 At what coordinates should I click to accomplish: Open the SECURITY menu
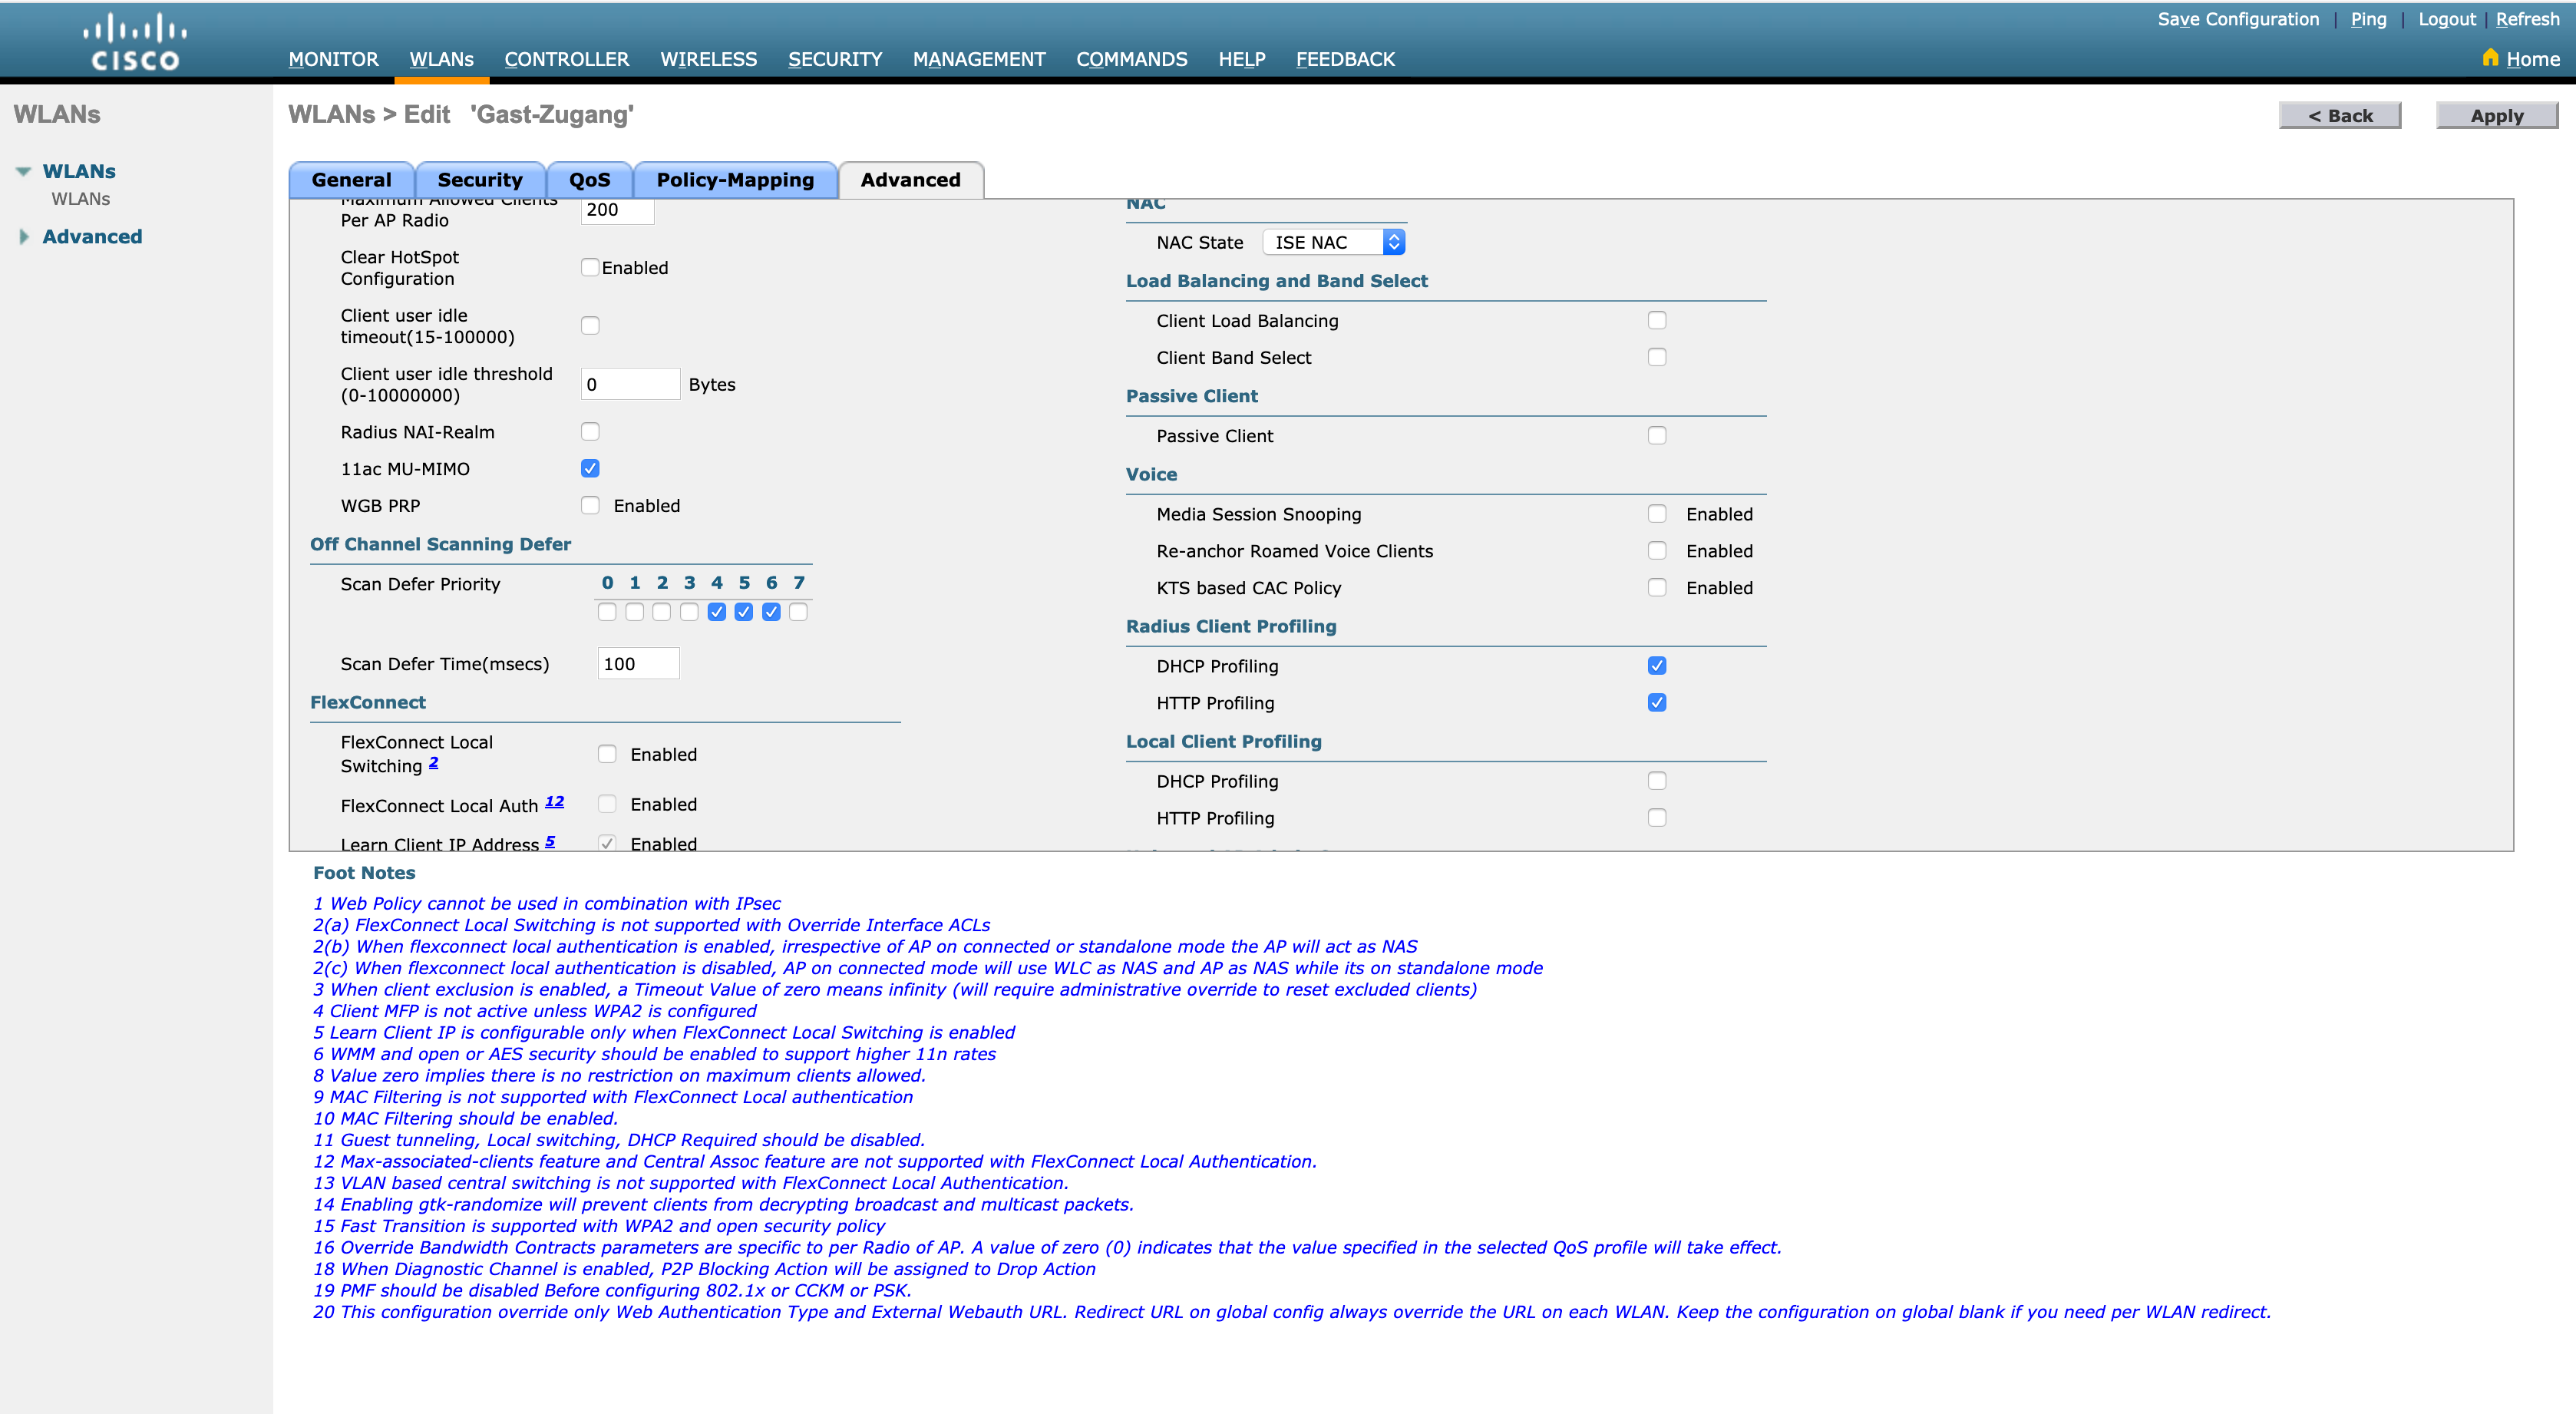[835, 59]
